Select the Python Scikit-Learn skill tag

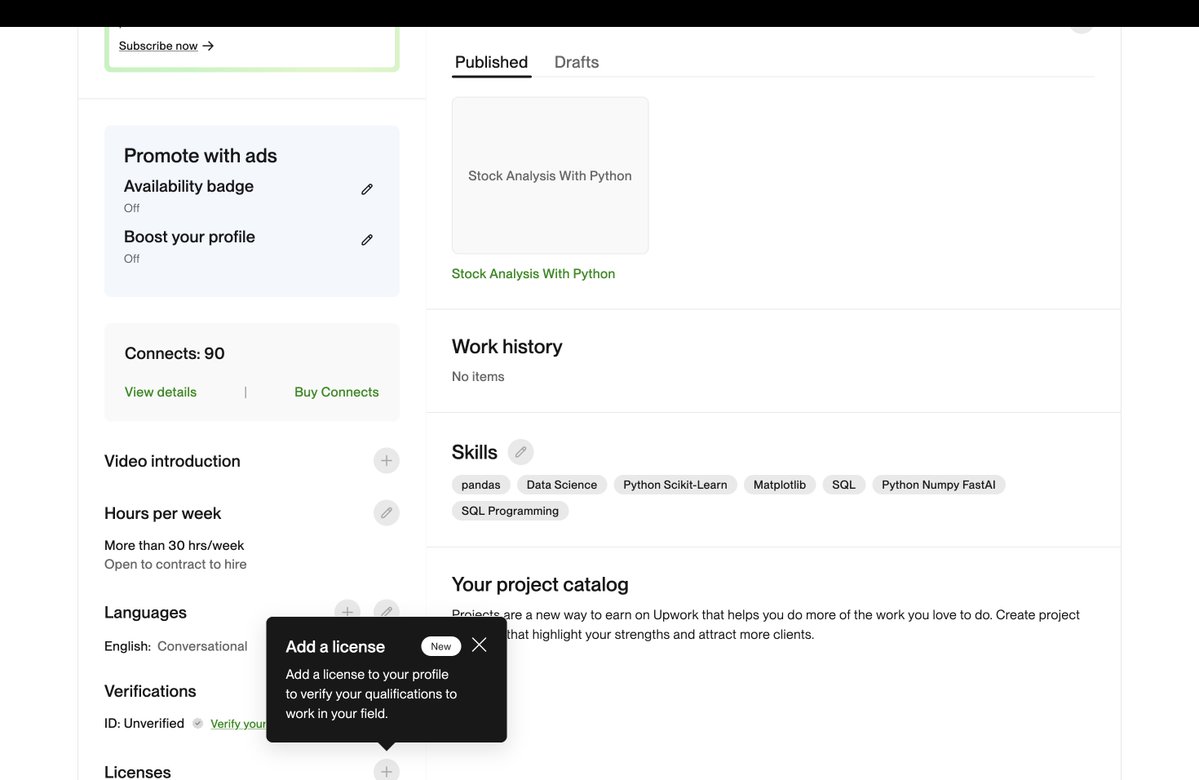click(675, 485)
